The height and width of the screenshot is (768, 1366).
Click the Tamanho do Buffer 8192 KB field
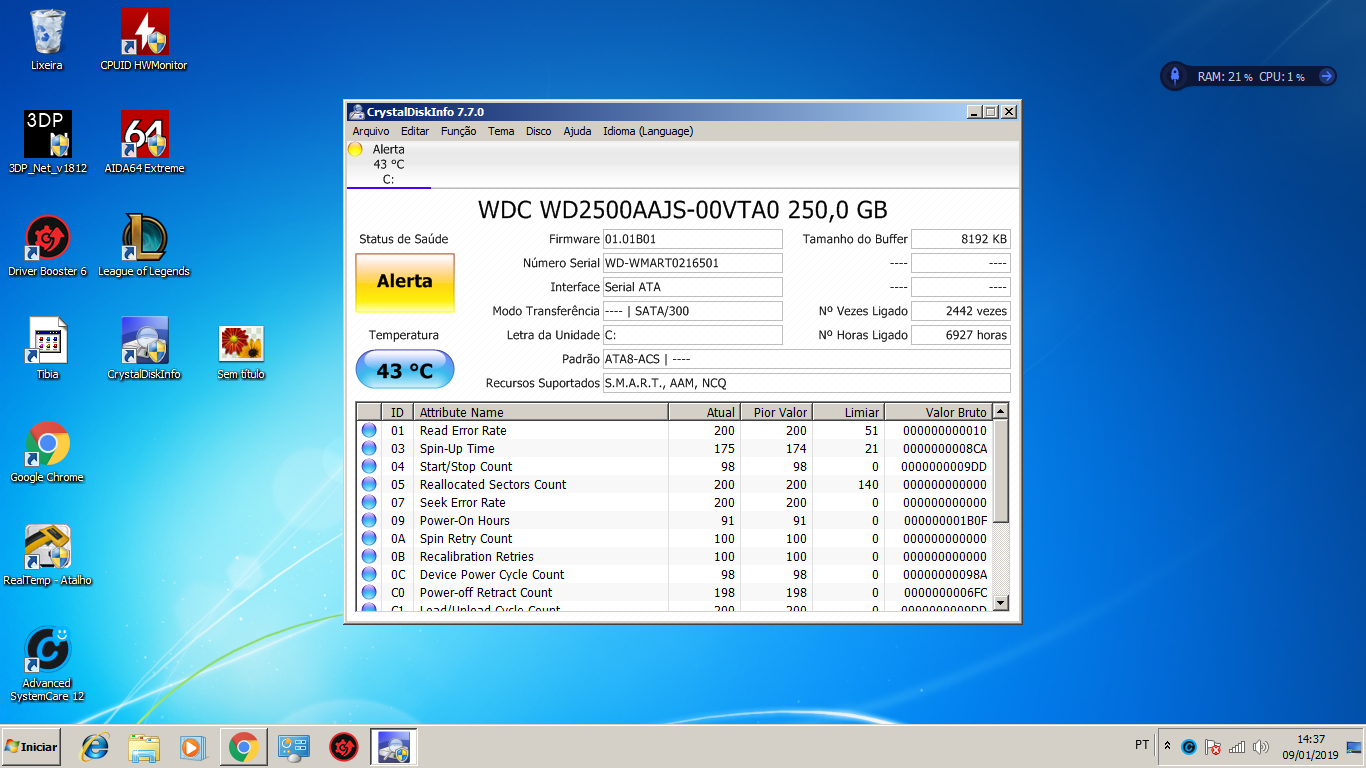(961, 239)
